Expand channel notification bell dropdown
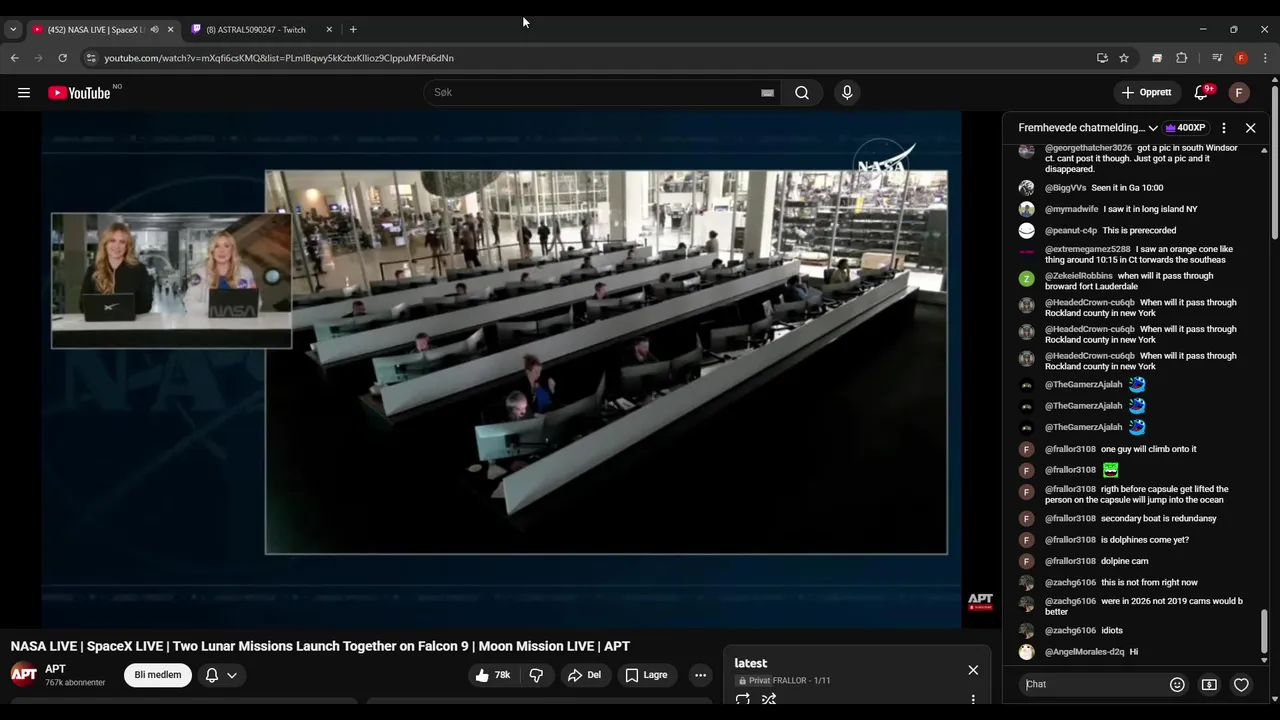The width and height of the screenshot is (1280, 720). click(x=221, y=675)
